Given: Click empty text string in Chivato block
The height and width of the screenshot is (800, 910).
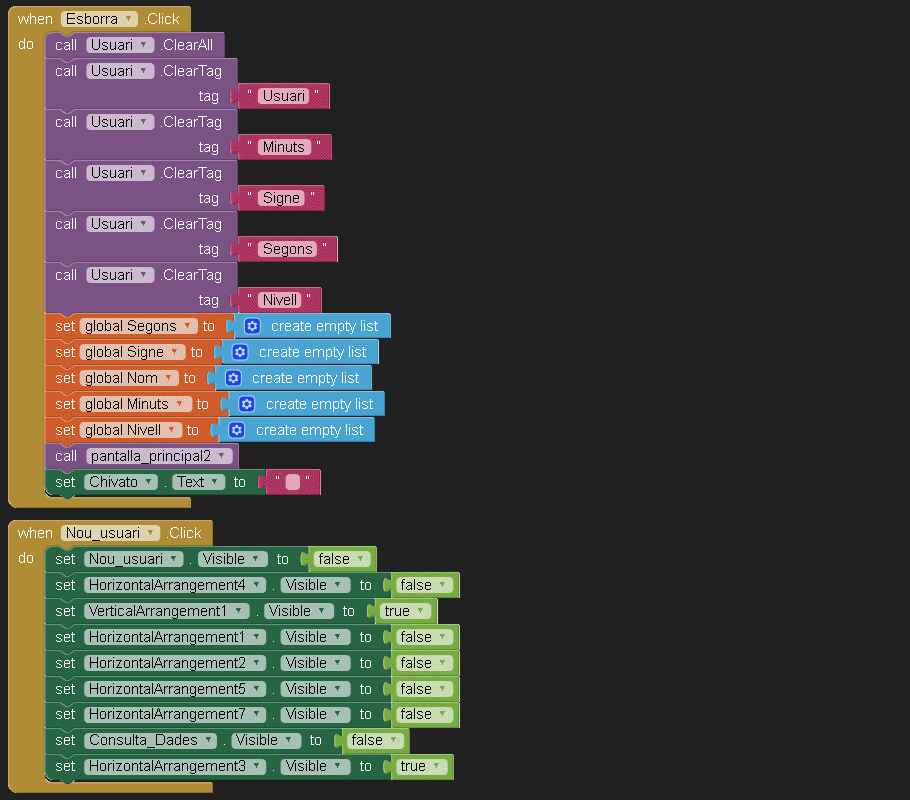Looking at the screenshot, I should 292,483.
